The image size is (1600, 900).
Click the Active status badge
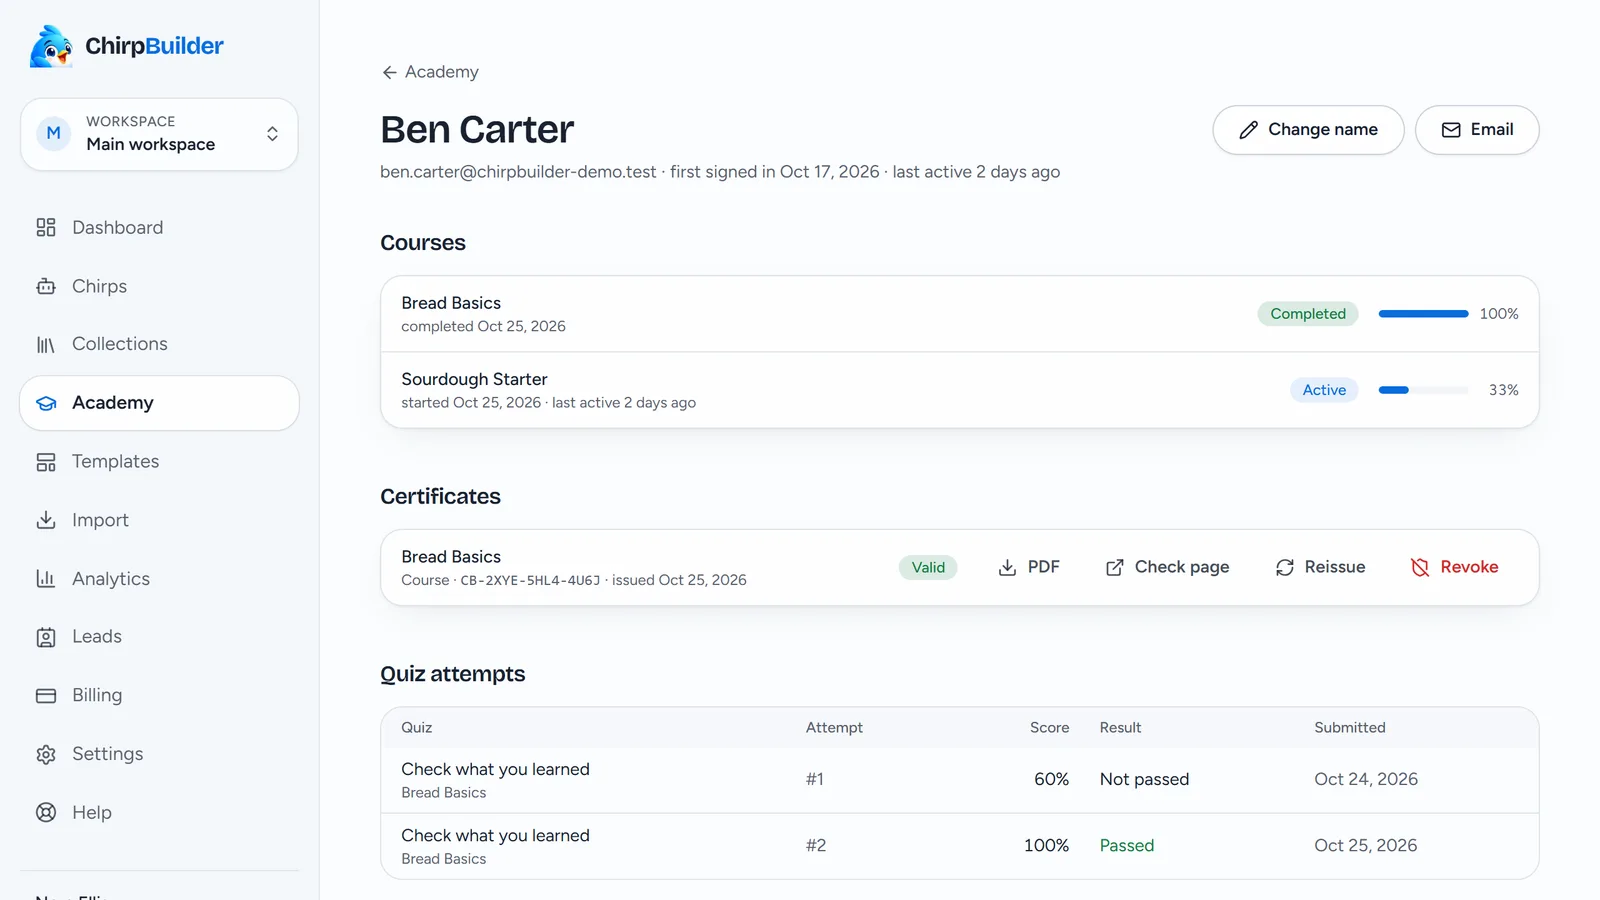(x=1324, y=390)
